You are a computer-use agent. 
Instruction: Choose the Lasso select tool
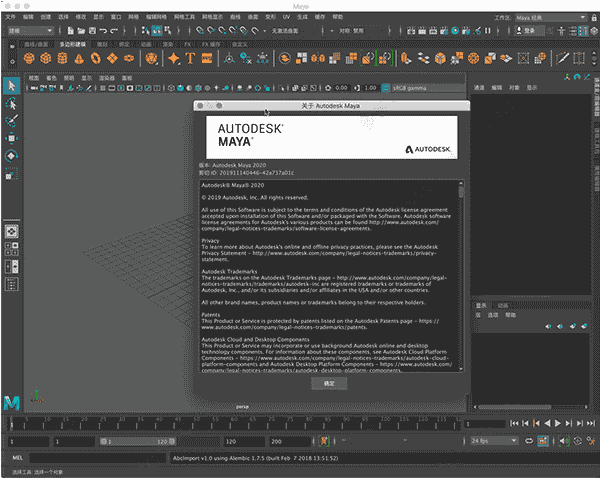pyautogui.click(x=11, y=104)
